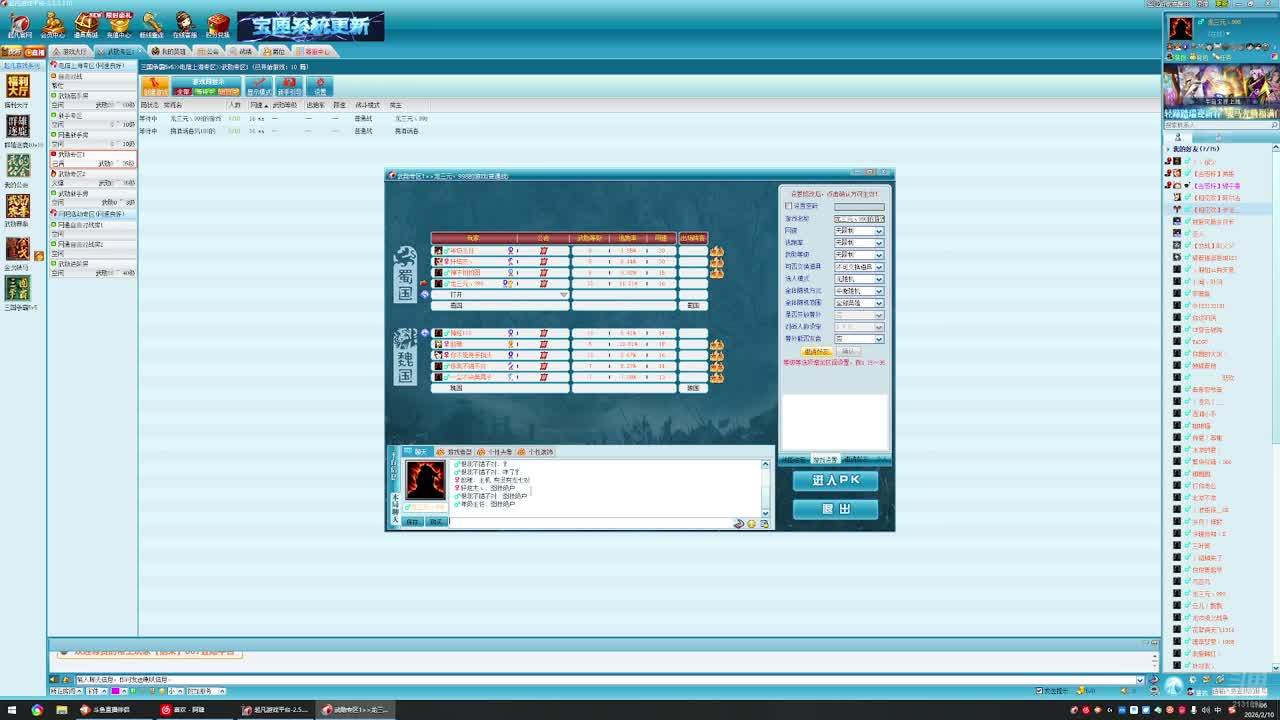Select the 等待中 green filter toggle
This screenshot has width=1280, height=720.
tap(206, 91)
